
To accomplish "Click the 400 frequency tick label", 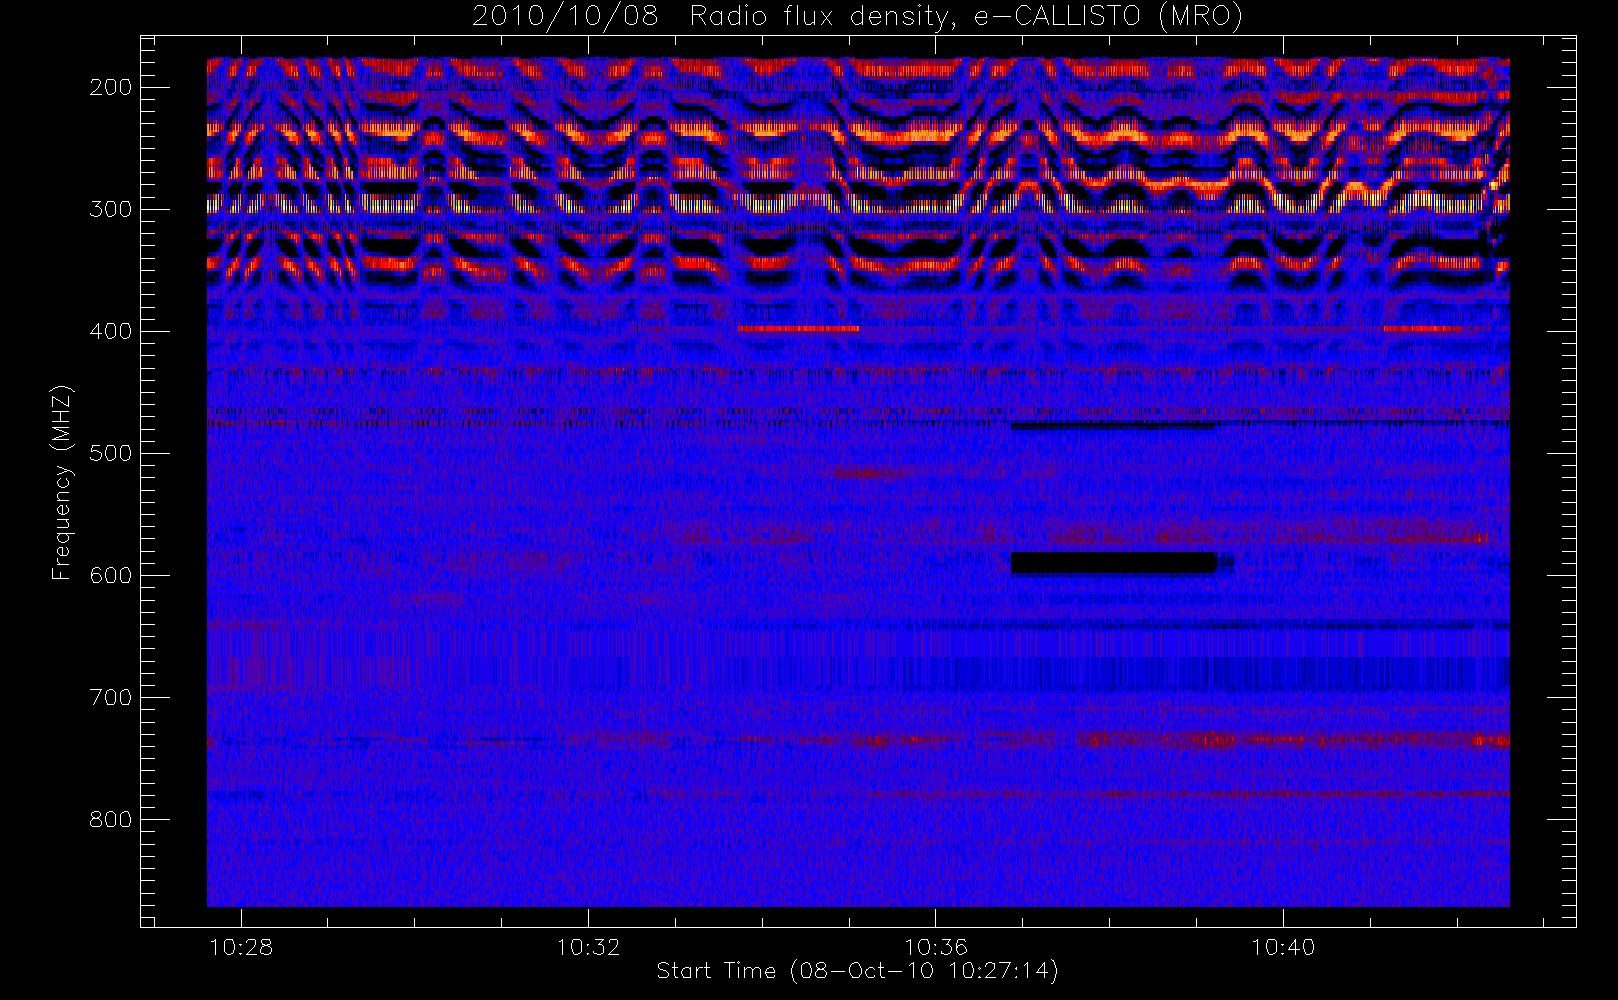I will (x=110, y=331).
